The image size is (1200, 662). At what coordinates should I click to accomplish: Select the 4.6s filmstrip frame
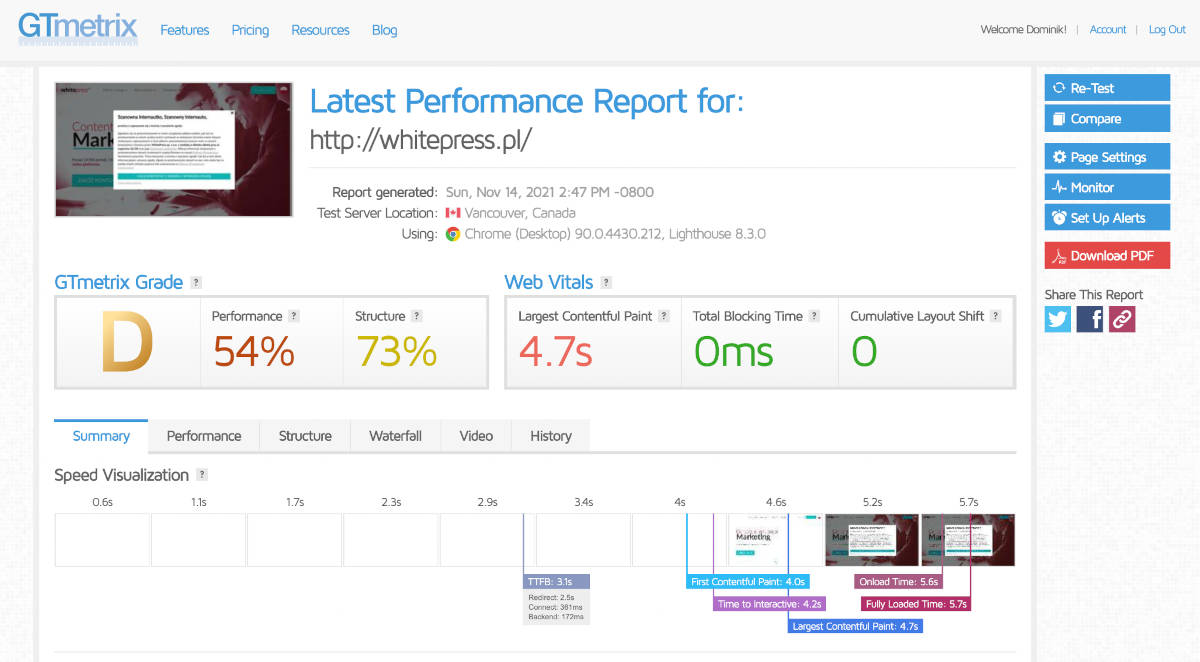click(775, 540)
